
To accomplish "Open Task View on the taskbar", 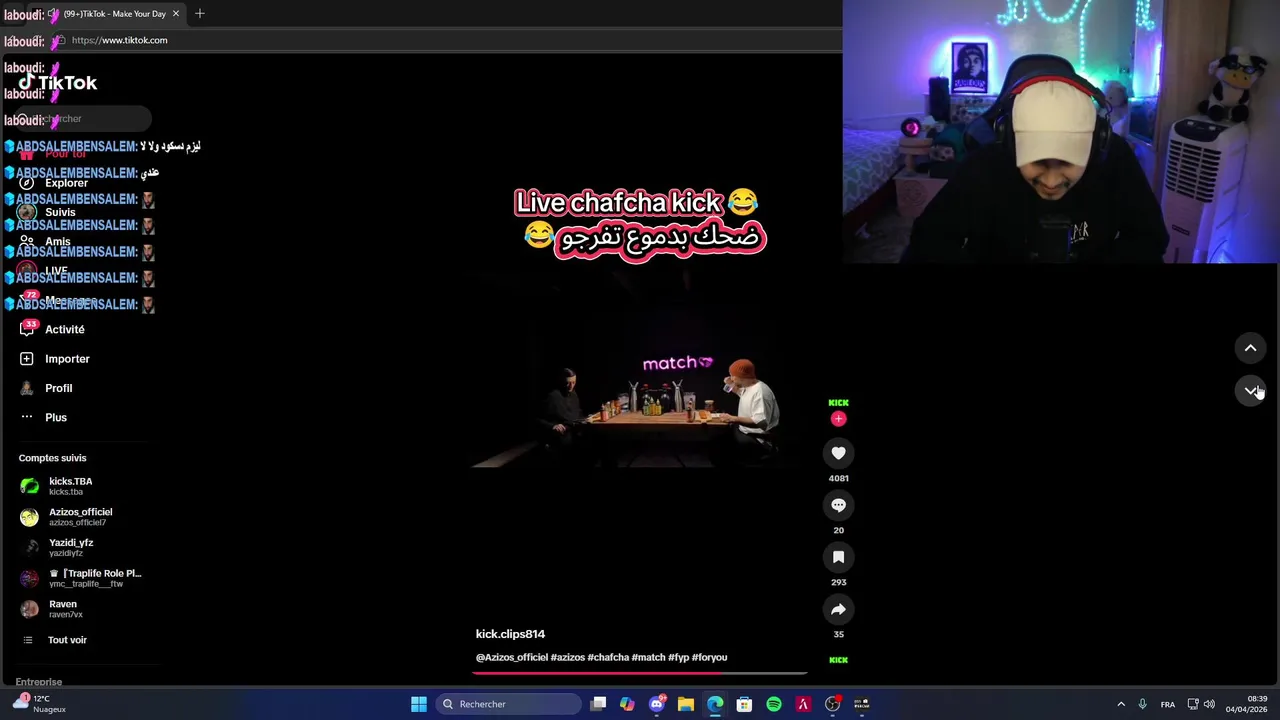I will point(598,704).
